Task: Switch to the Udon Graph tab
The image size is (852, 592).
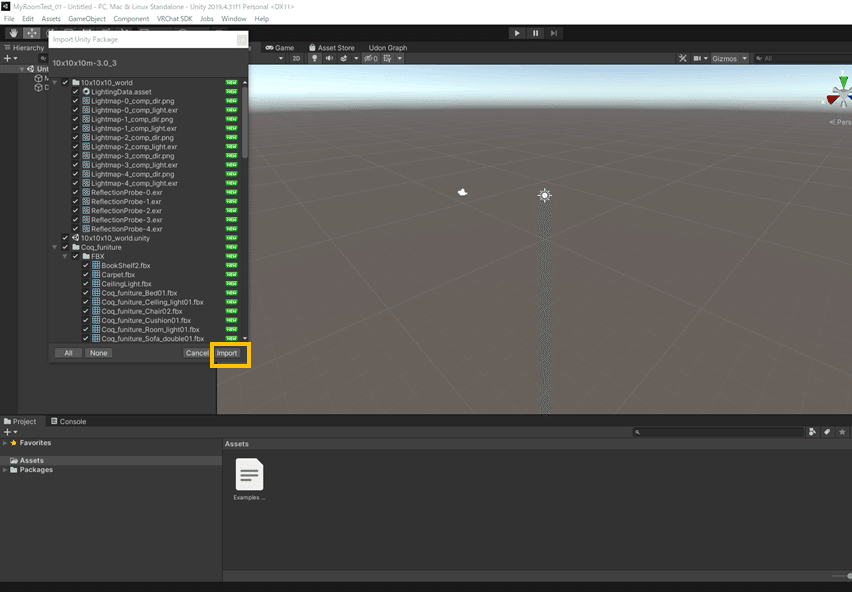Action: [387, 48]
